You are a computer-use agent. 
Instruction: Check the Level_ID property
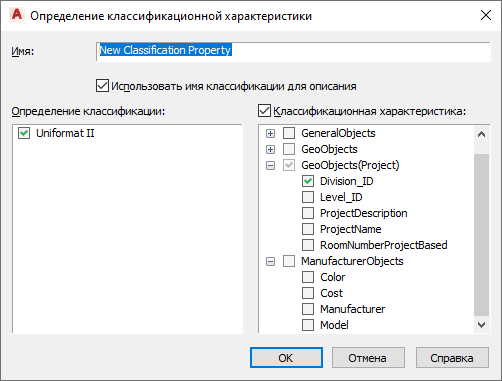coord(308,197)
